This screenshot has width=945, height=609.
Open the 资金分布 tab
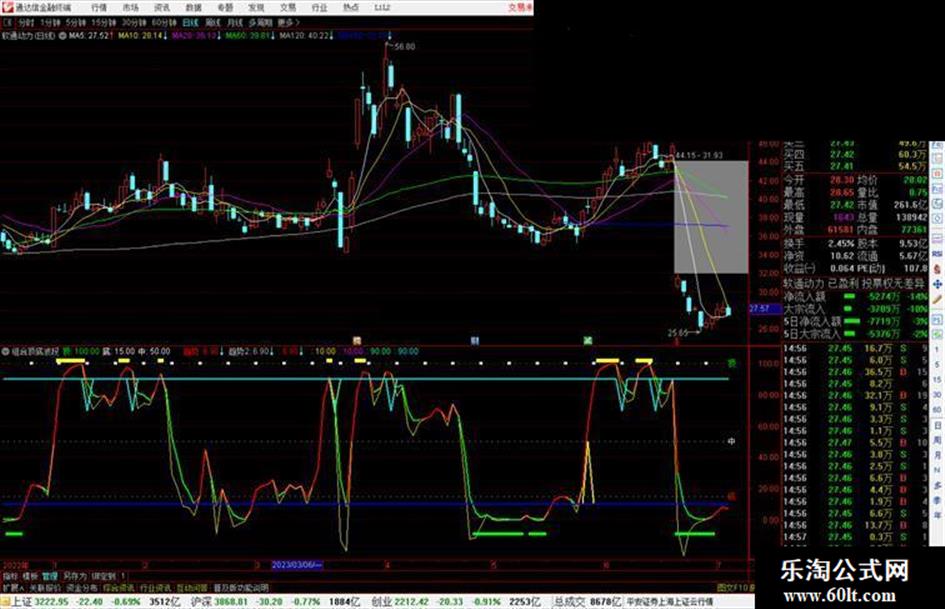point(81,588)
